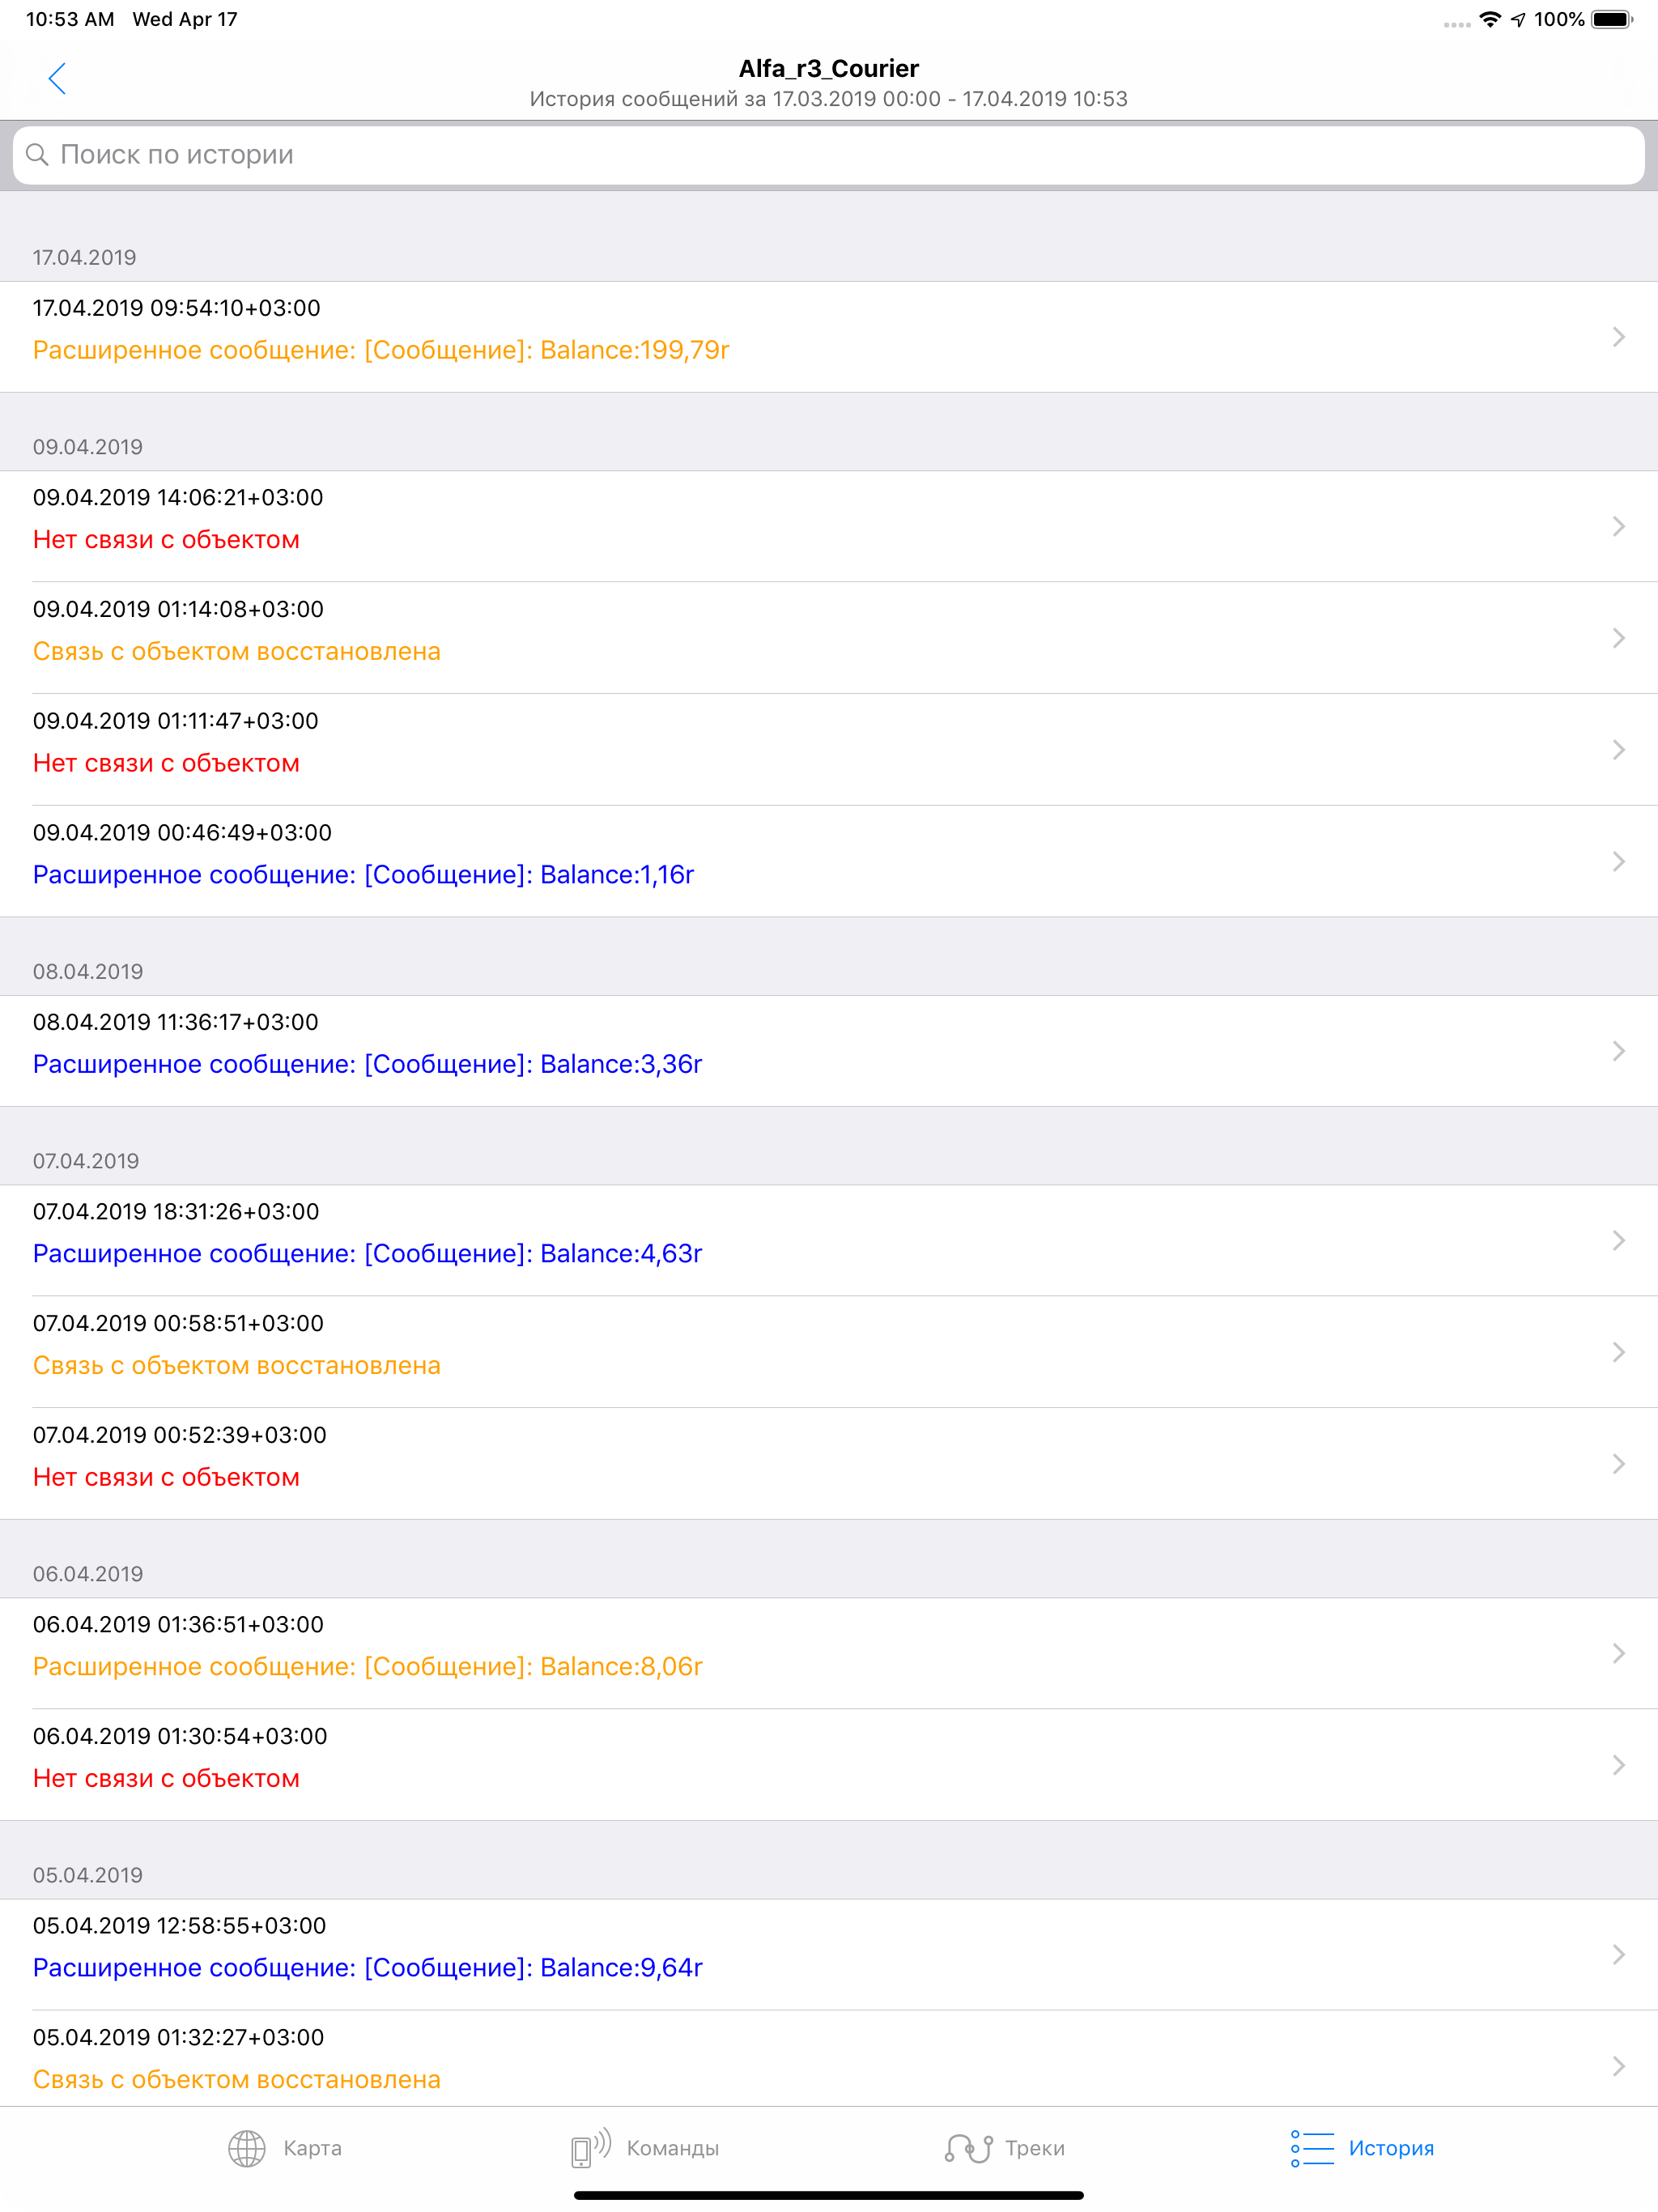The width and height of the screenshot is (1658, 2212).
Task: Click timestamp 06.04.2019 01:36:51+03:00
Action: 178,1624
